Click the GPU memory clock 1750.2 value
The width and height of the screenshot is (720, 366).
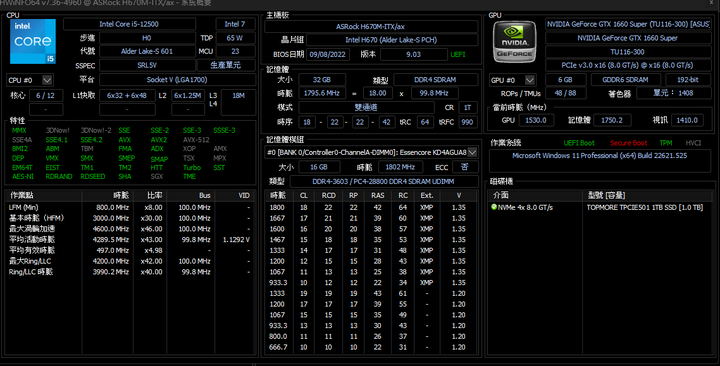click(x=612, y=120)
